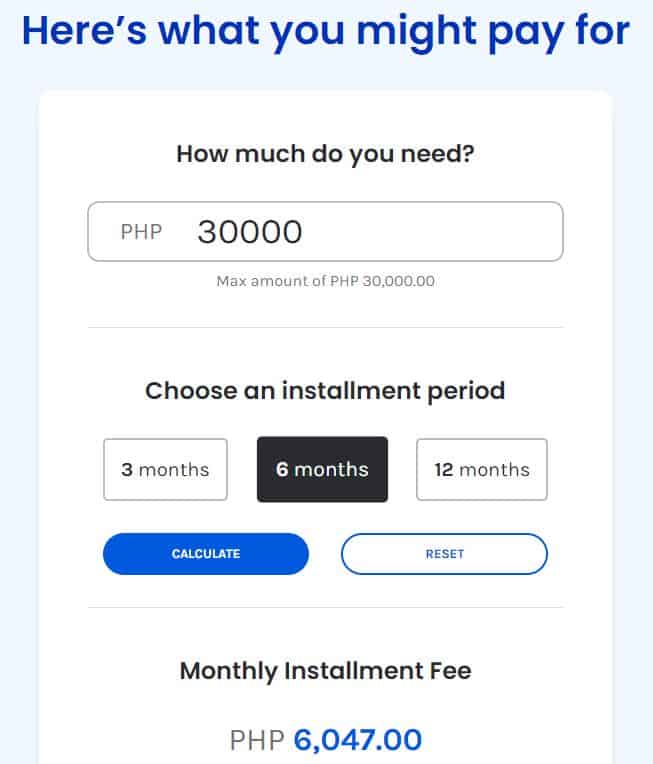Click the "Choose an installment period" heading

(x=325, y=390)
